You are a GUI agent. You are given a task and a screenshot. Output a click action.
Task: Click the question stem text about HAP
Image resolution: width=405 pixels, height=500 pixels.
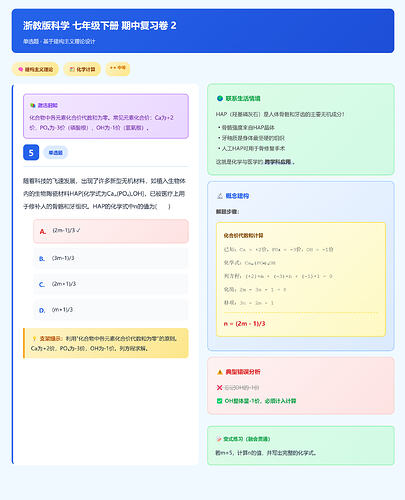coord(104,194)
